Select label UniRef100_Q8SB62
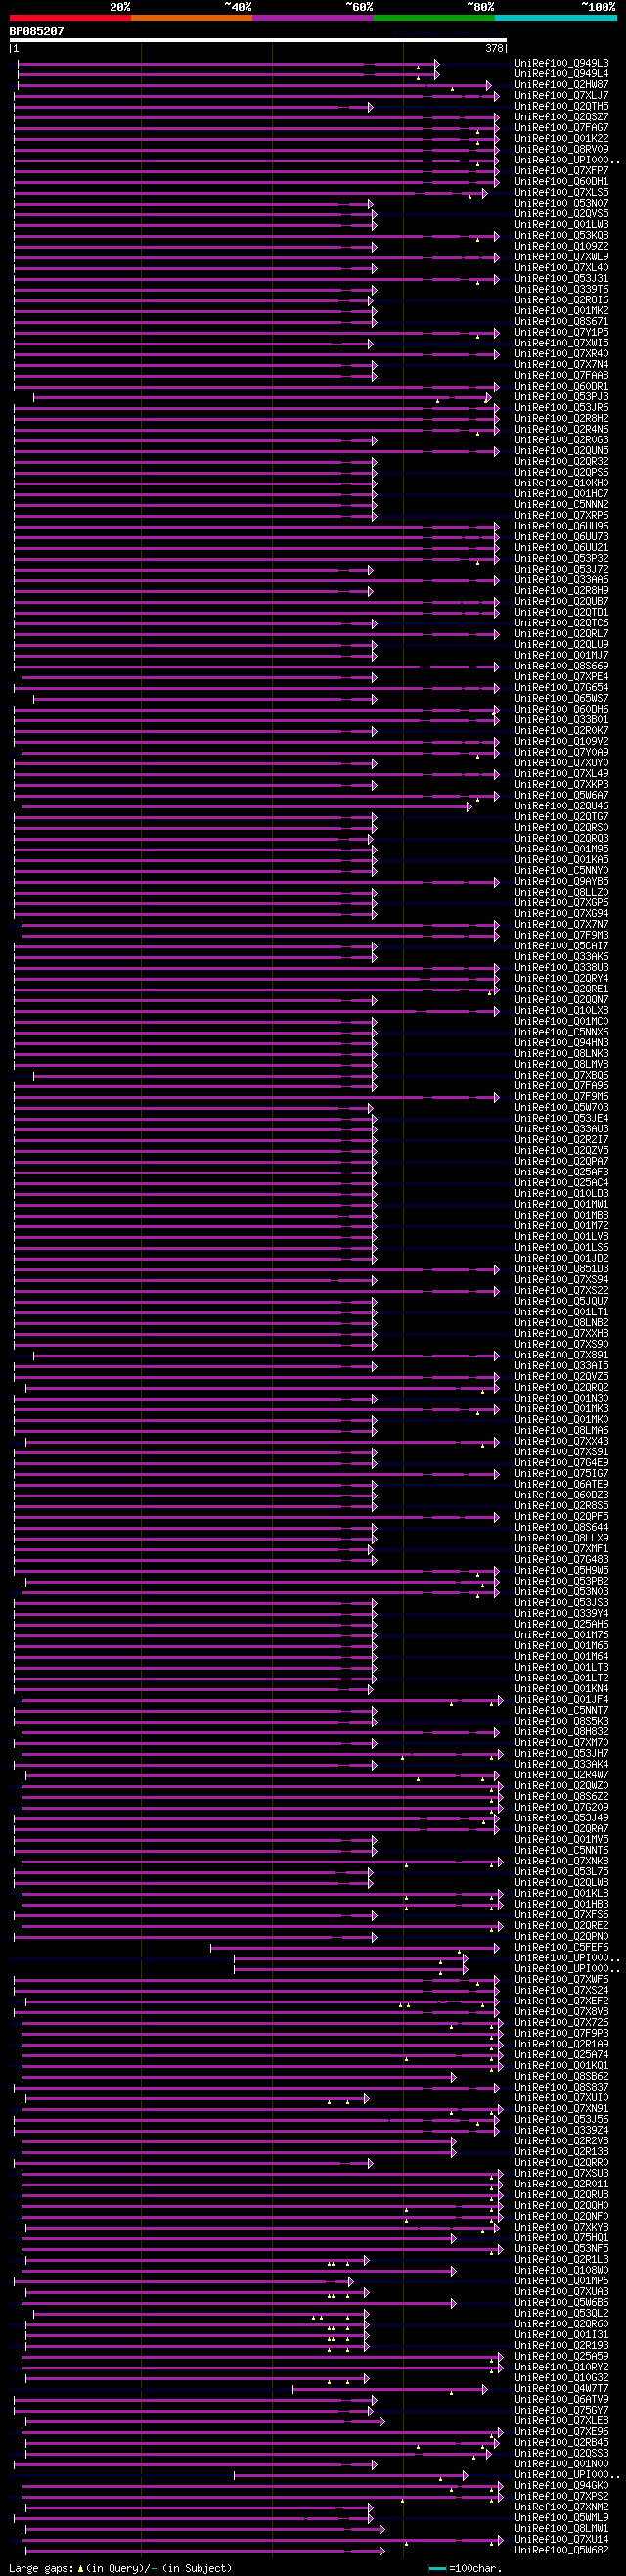This screenshot has width=626, height=2576. pos(562,2076)
